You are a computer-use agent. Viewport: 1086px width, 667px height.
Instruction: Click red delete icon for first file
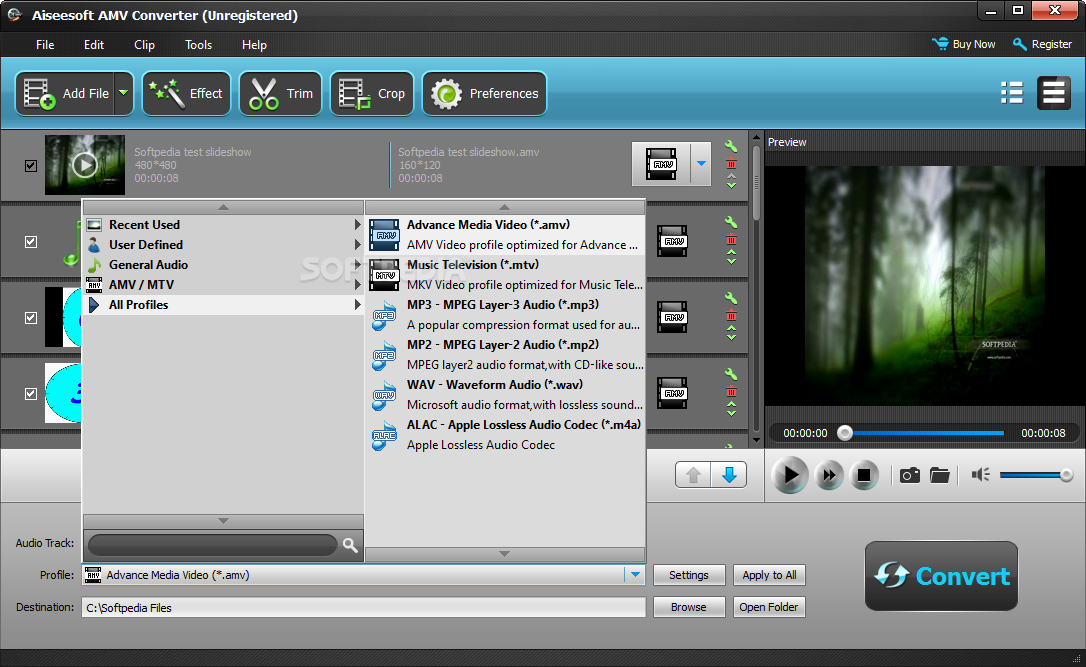[731, 164]
